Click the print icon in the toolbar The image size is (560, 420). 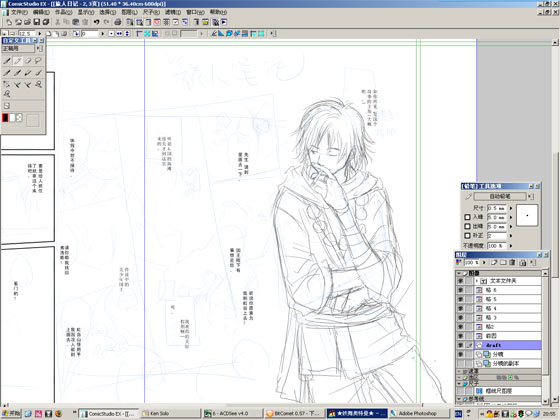[x=118, y=22]
